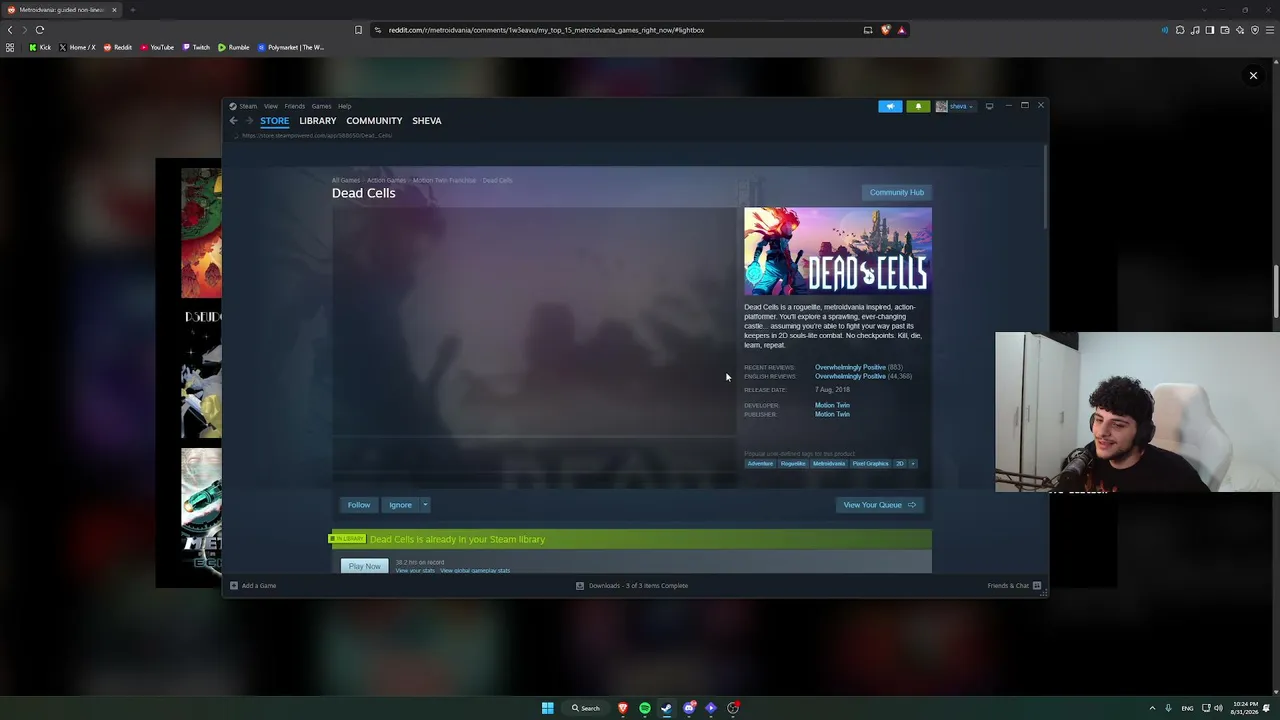The width and height of the screenshot is (1280, 720).
Task: Open the taskbar Search box
Action: coord(586,708)
